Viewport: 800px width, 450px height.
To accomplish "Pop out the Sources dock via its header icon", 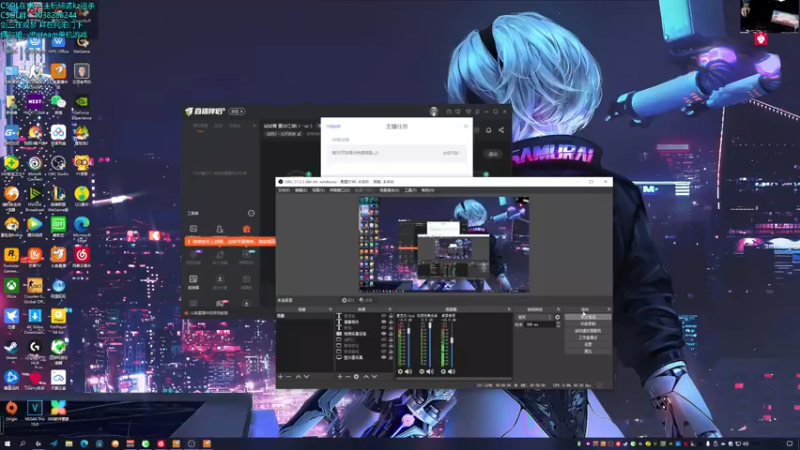I will (x=390, y=309).
